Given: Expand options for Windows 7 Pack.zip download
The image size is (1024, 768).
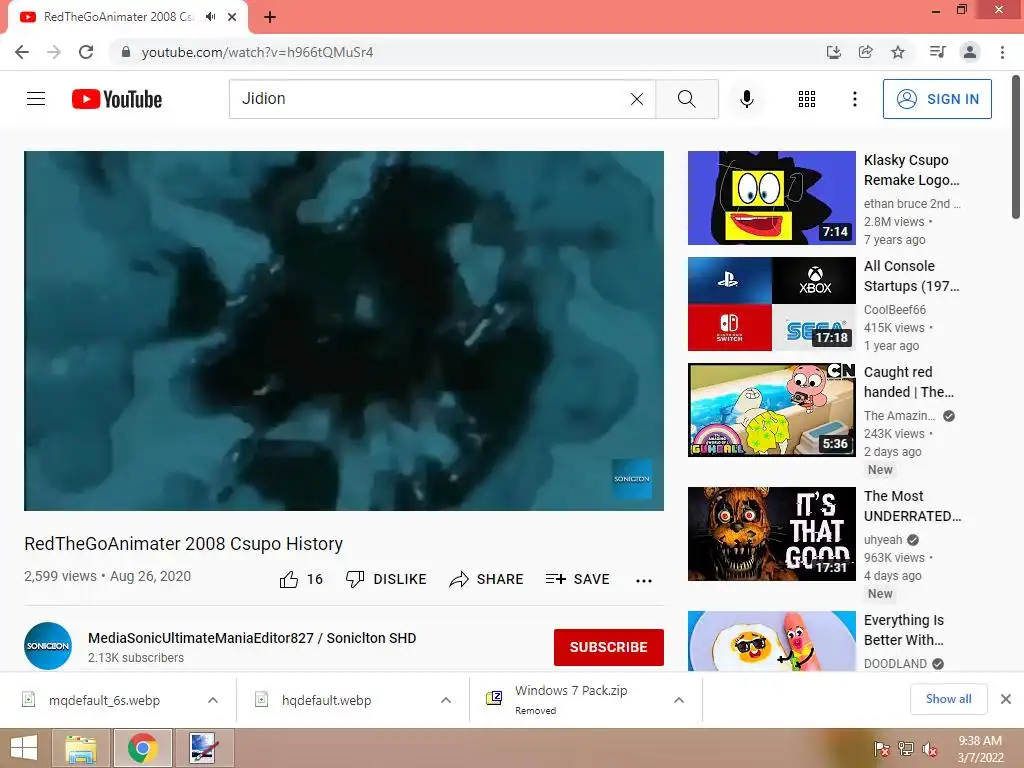Looking at the screenshot, I should coord(679,700).
